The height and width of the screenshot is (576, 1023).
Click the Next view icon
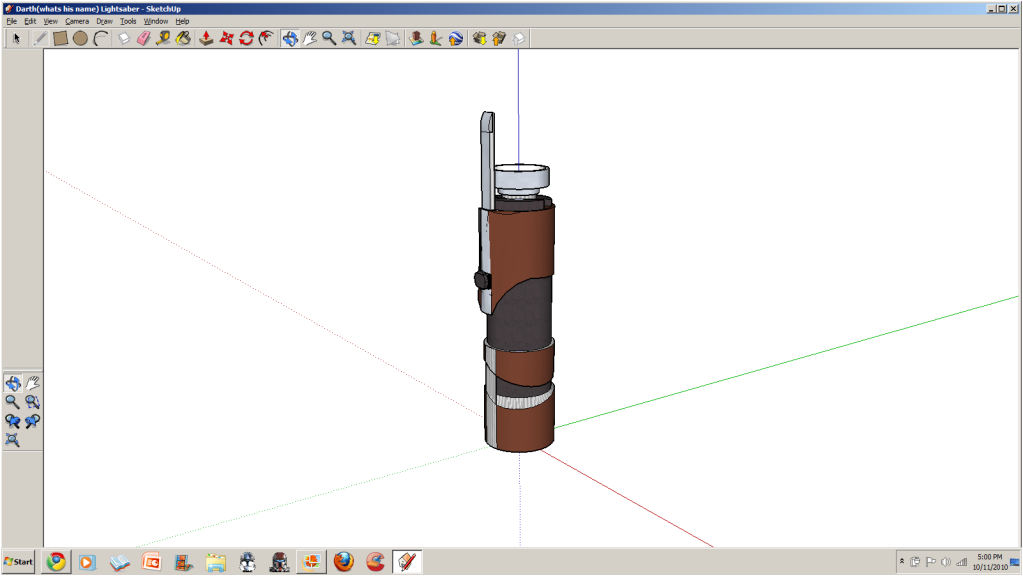pyautogui.click(x=32, y=421)
